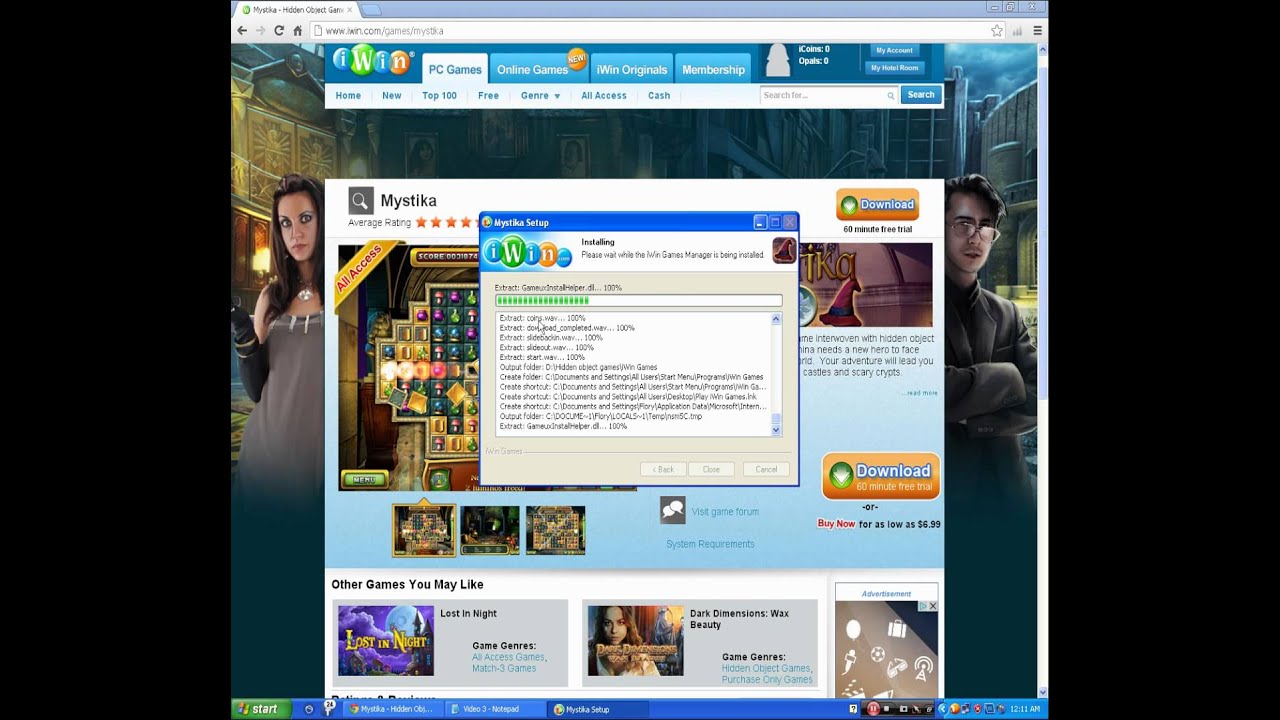Click the install log scroll down arrow
Screen dimensions: 1280x720
[x=775, y=430]
